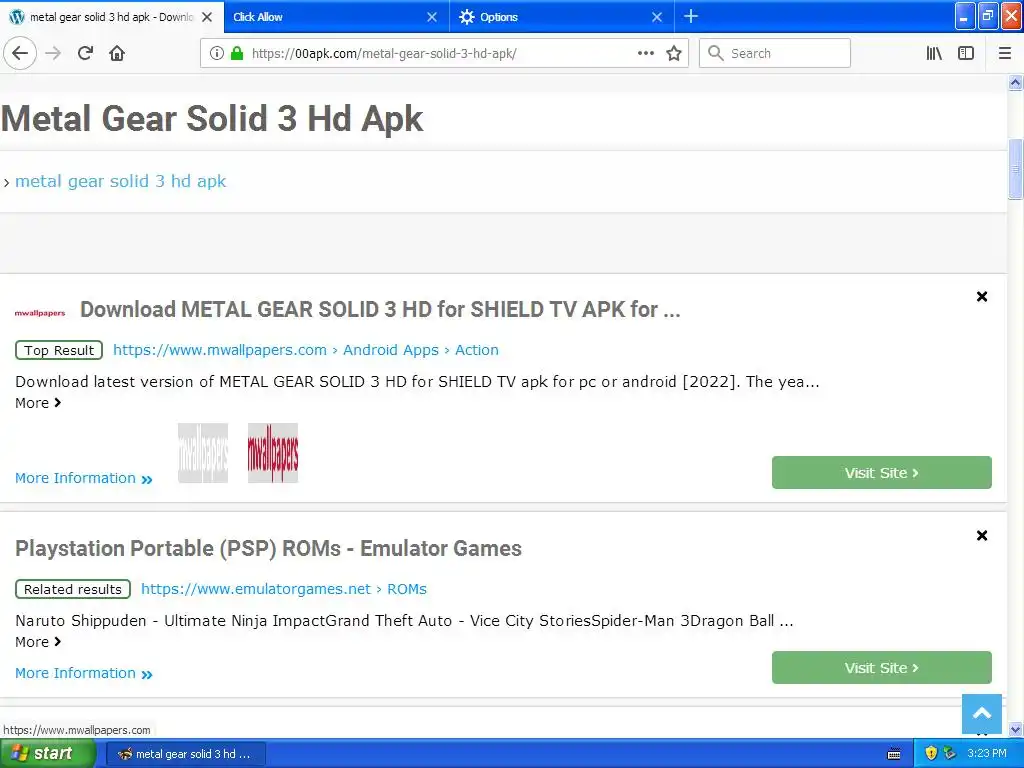Show site information icon in address bar
Viewport: 1024px width, 768px height.
pyautogui.click(x=217, y=54)
